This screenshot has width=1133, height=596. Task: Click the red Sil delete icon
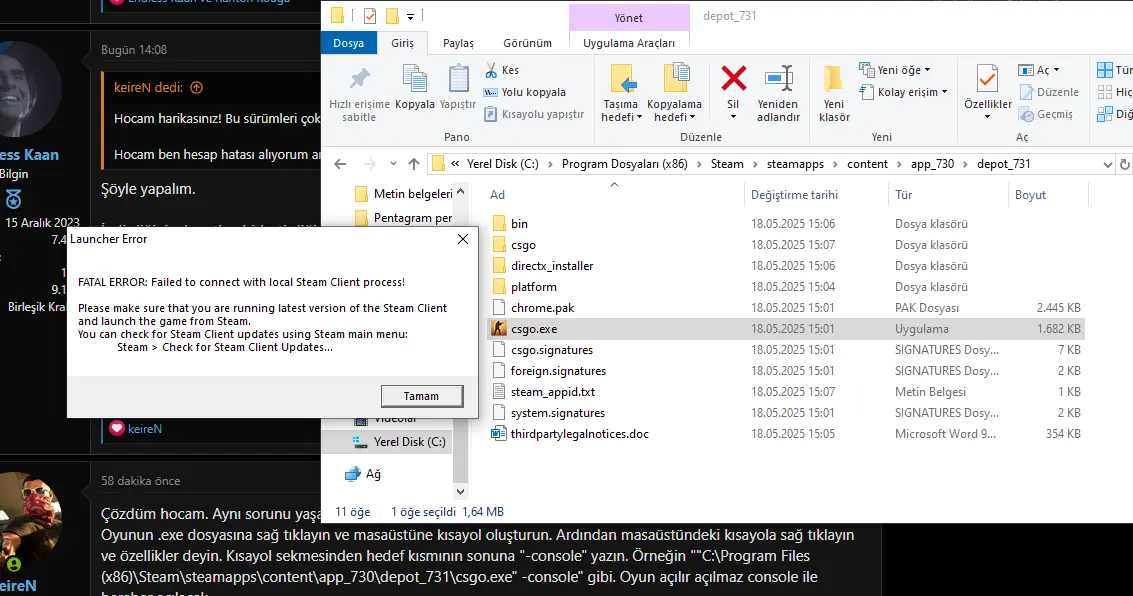click(x=733, y=79)
